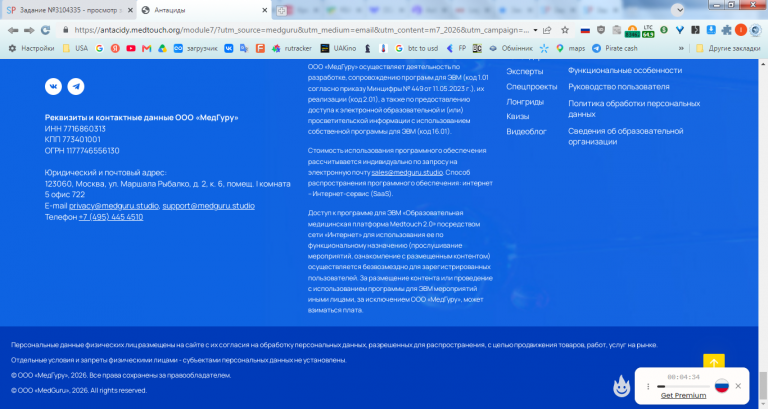Image resolution: width=768 pixels, height=409 pixels.
Task: Open the Спецпроекты footer link
Action: click(x=532, y=87)
